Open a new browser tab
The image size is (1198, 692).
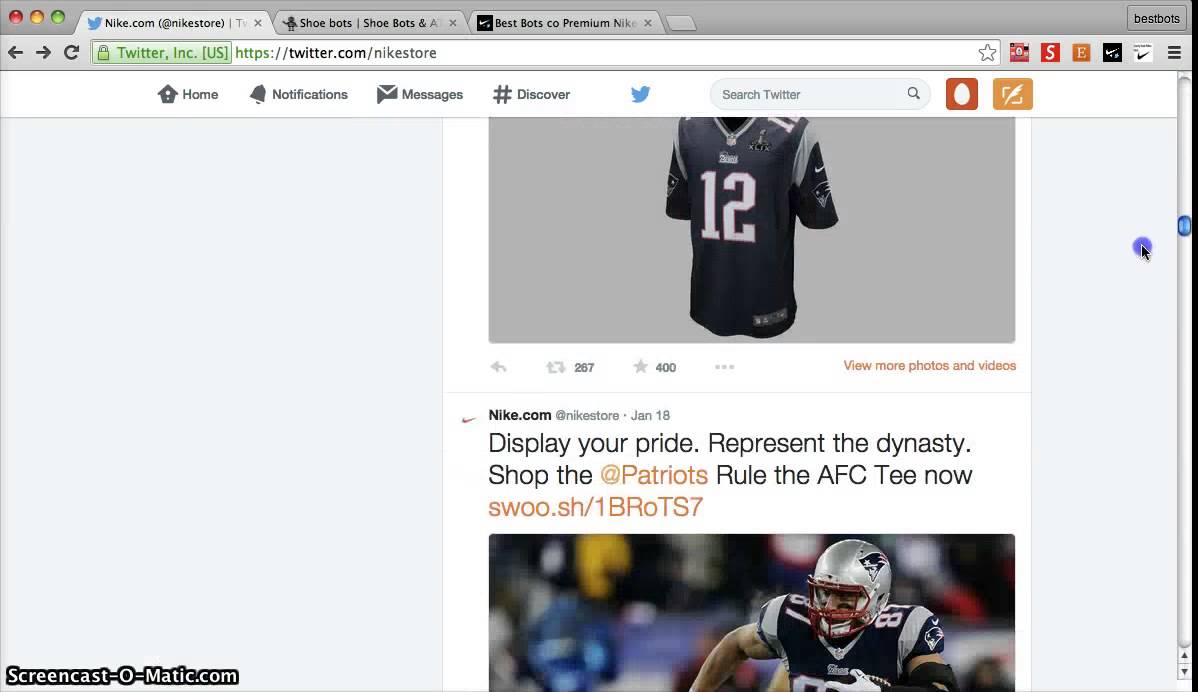point(681,24)
